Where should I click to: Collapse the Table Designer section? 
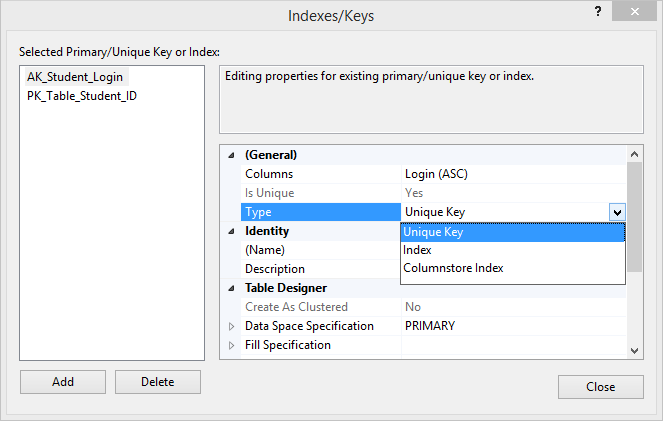click(231, 288)
